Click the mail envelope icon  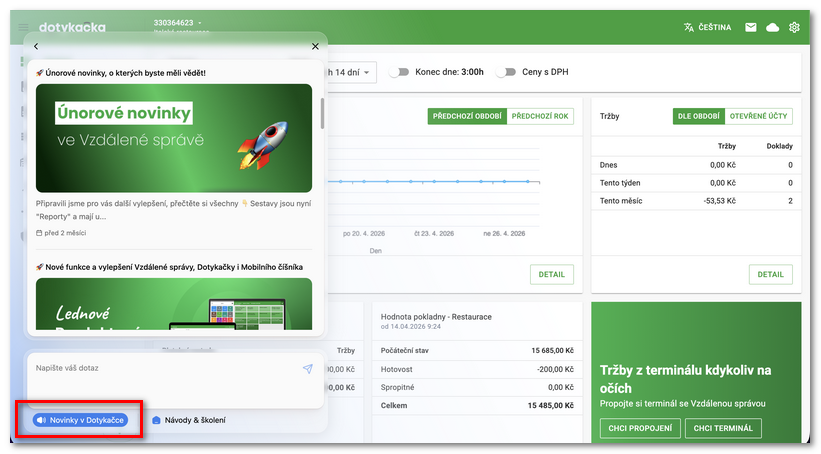(x=750, y=27)
